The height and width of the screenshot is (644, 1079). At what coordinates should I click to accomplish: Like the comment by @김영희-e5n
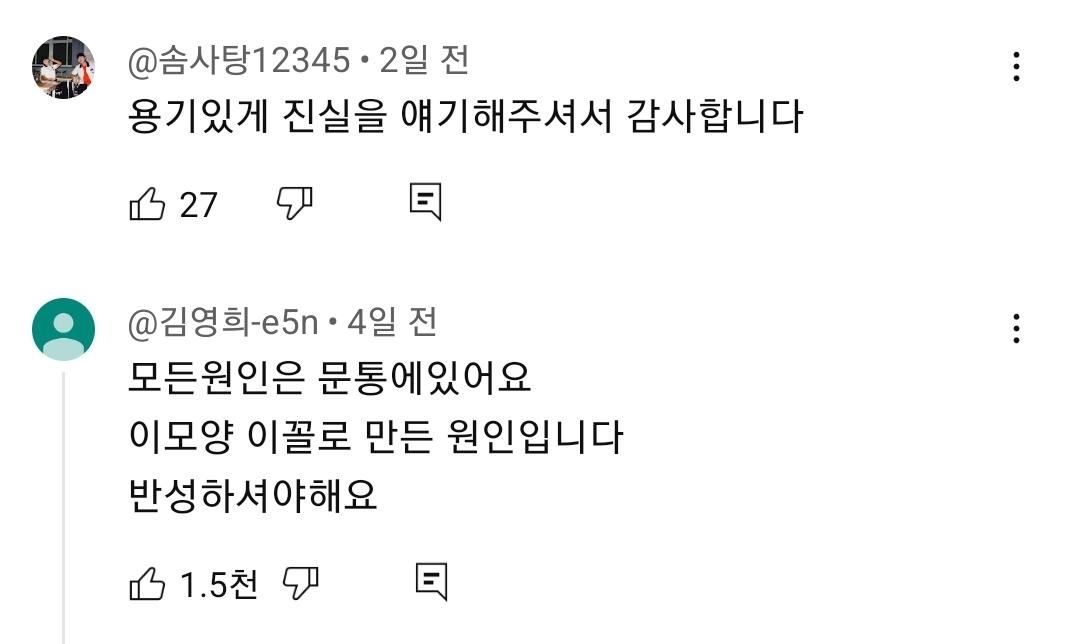tap(147, 584)
